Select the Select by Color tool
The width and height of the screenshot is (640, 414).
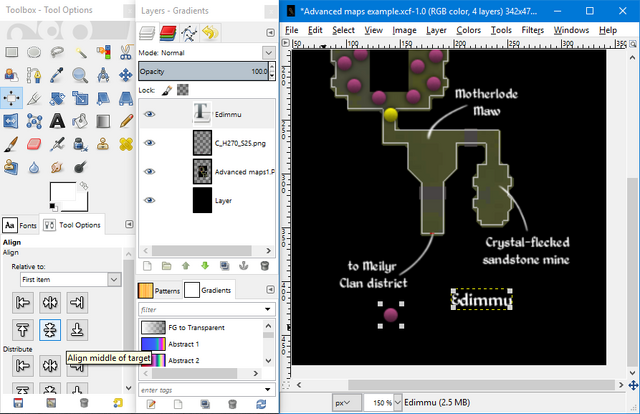tap(103, 52)
